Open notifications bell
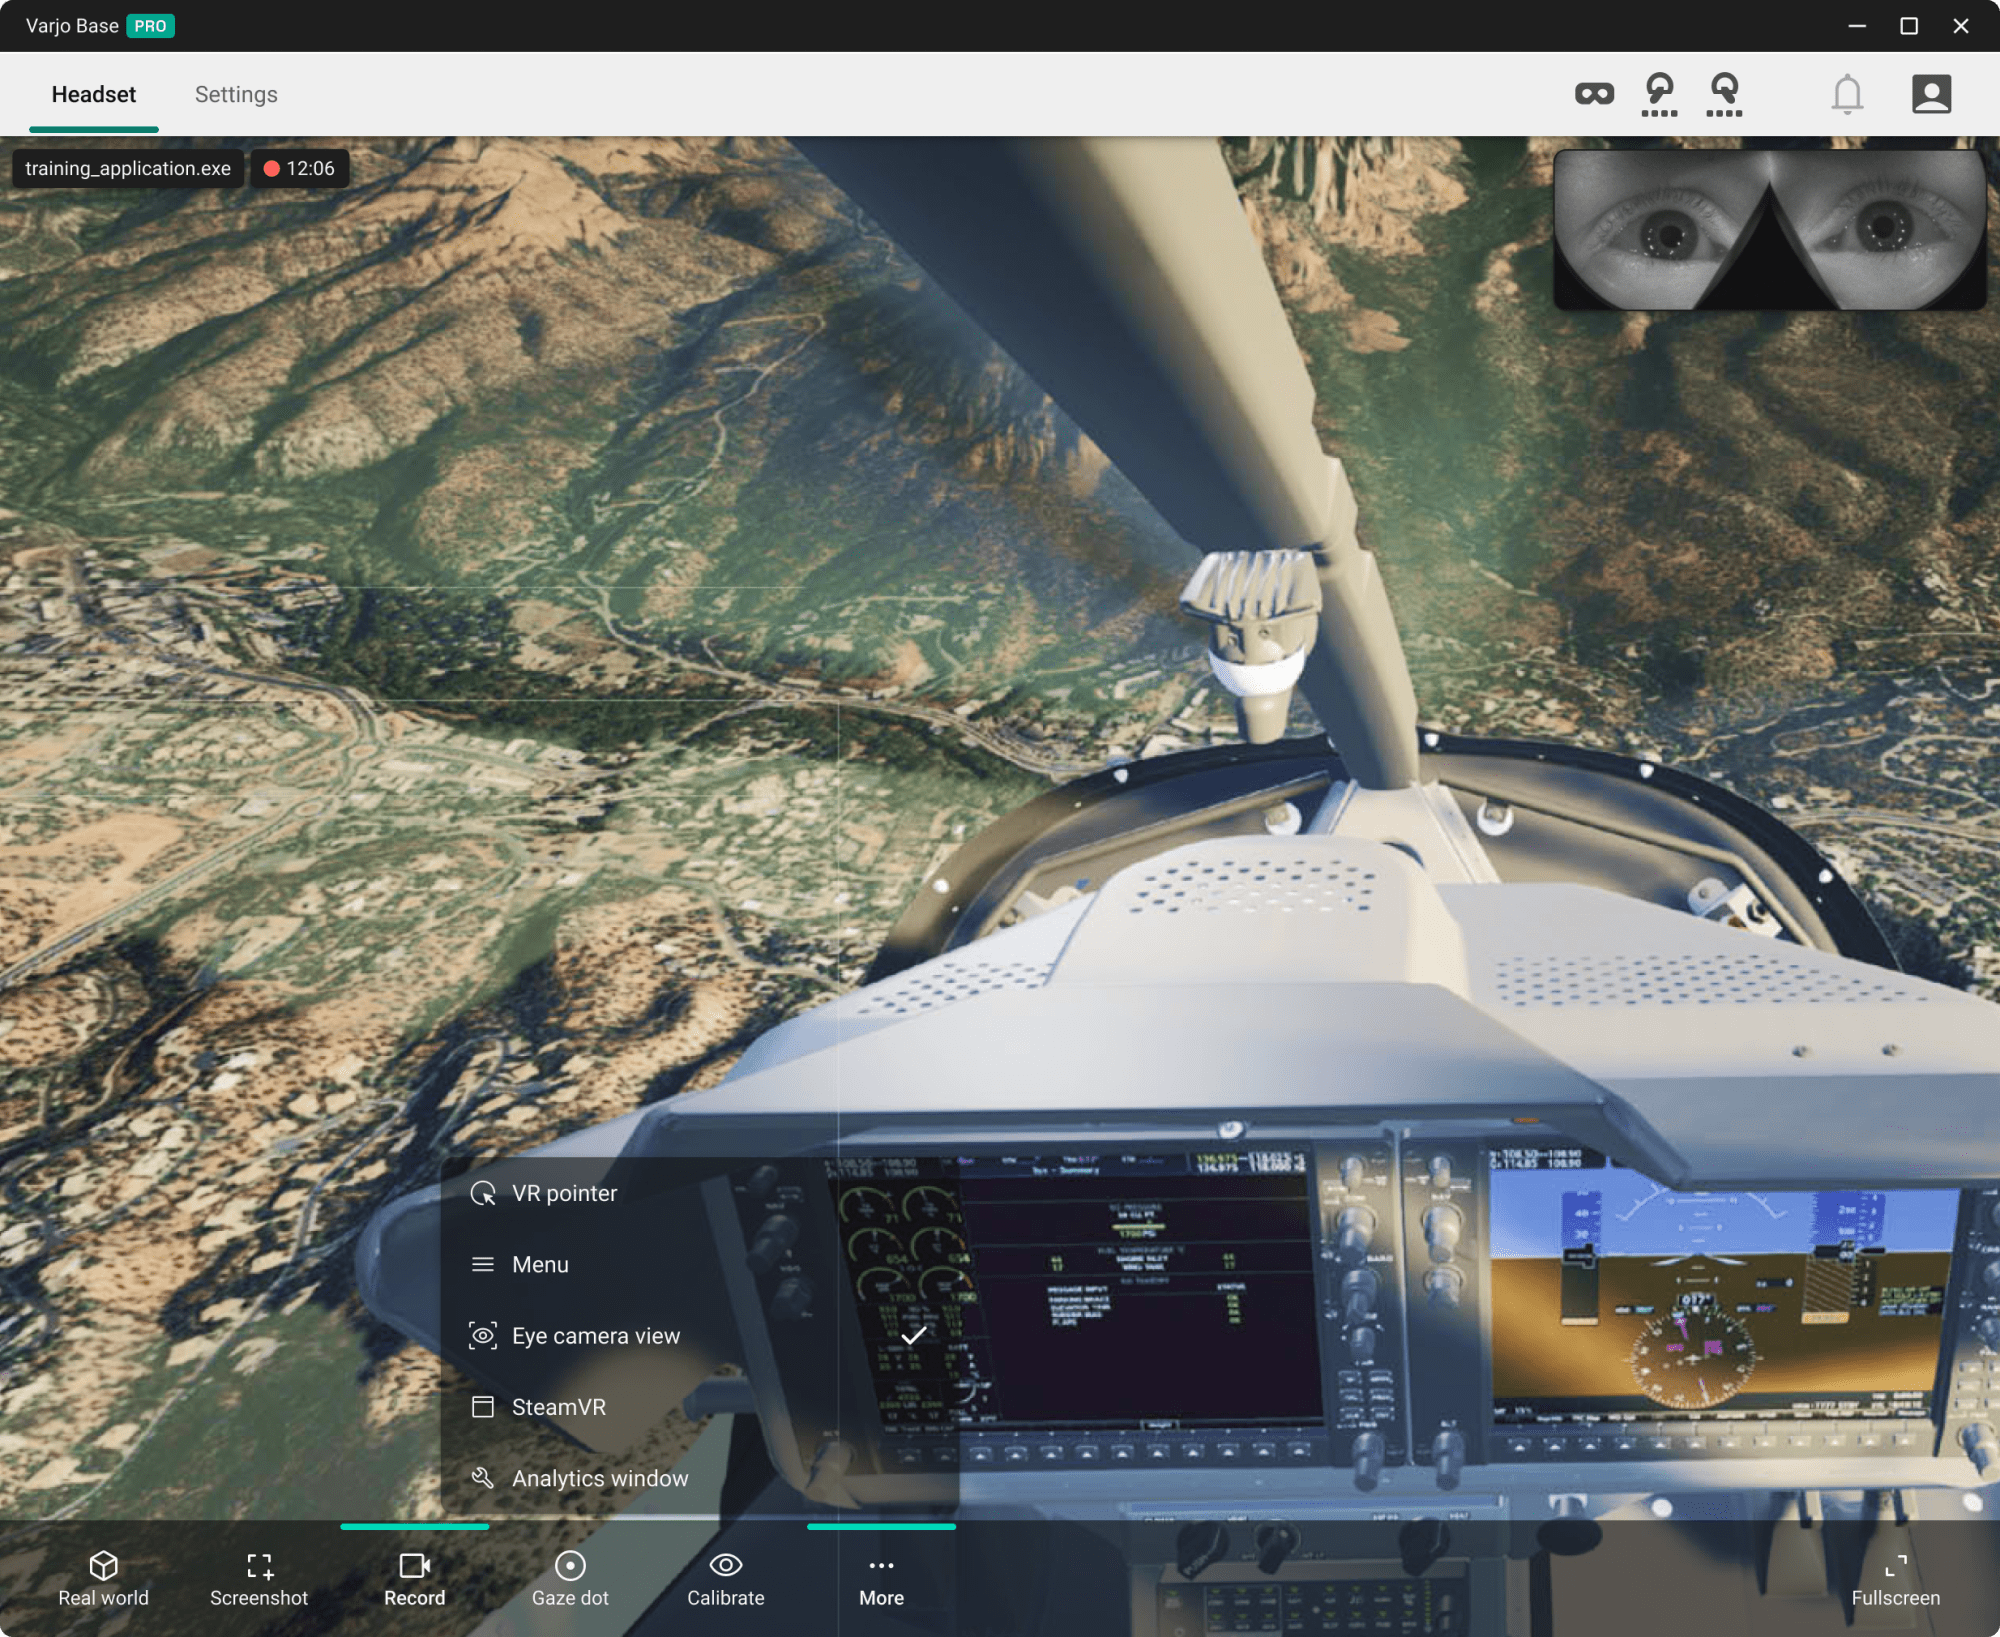This screenshot has width=2000, height=1637. (1847, 94)
